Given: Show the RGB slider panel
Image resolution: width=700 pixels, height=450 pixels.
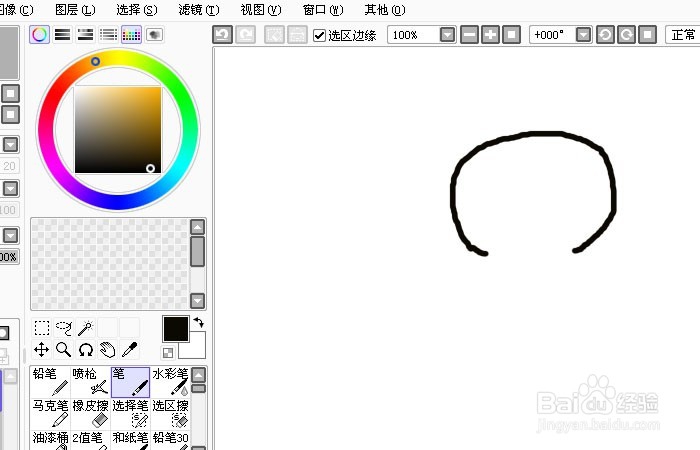Looking at the screenshot, I should pyautogui.click(x=62, y=34).
